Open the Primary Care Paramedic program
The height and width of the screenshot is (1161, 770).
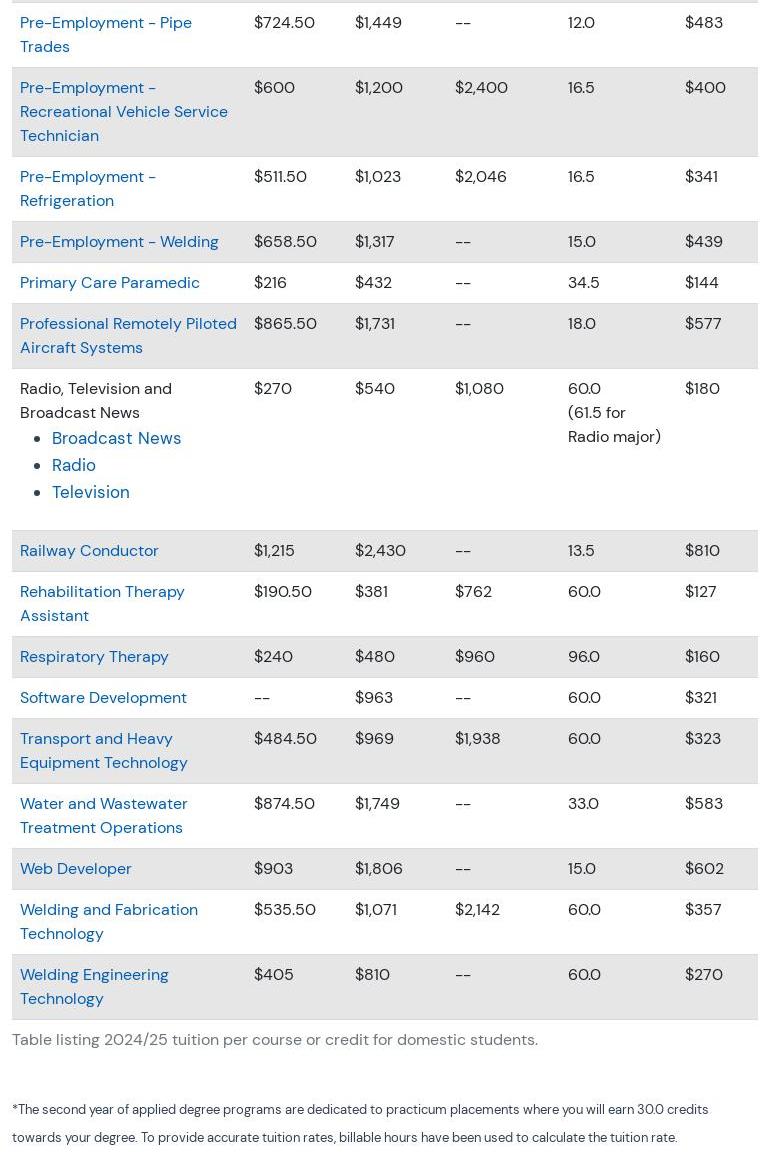pyautogui.click(x=110, y=282)
